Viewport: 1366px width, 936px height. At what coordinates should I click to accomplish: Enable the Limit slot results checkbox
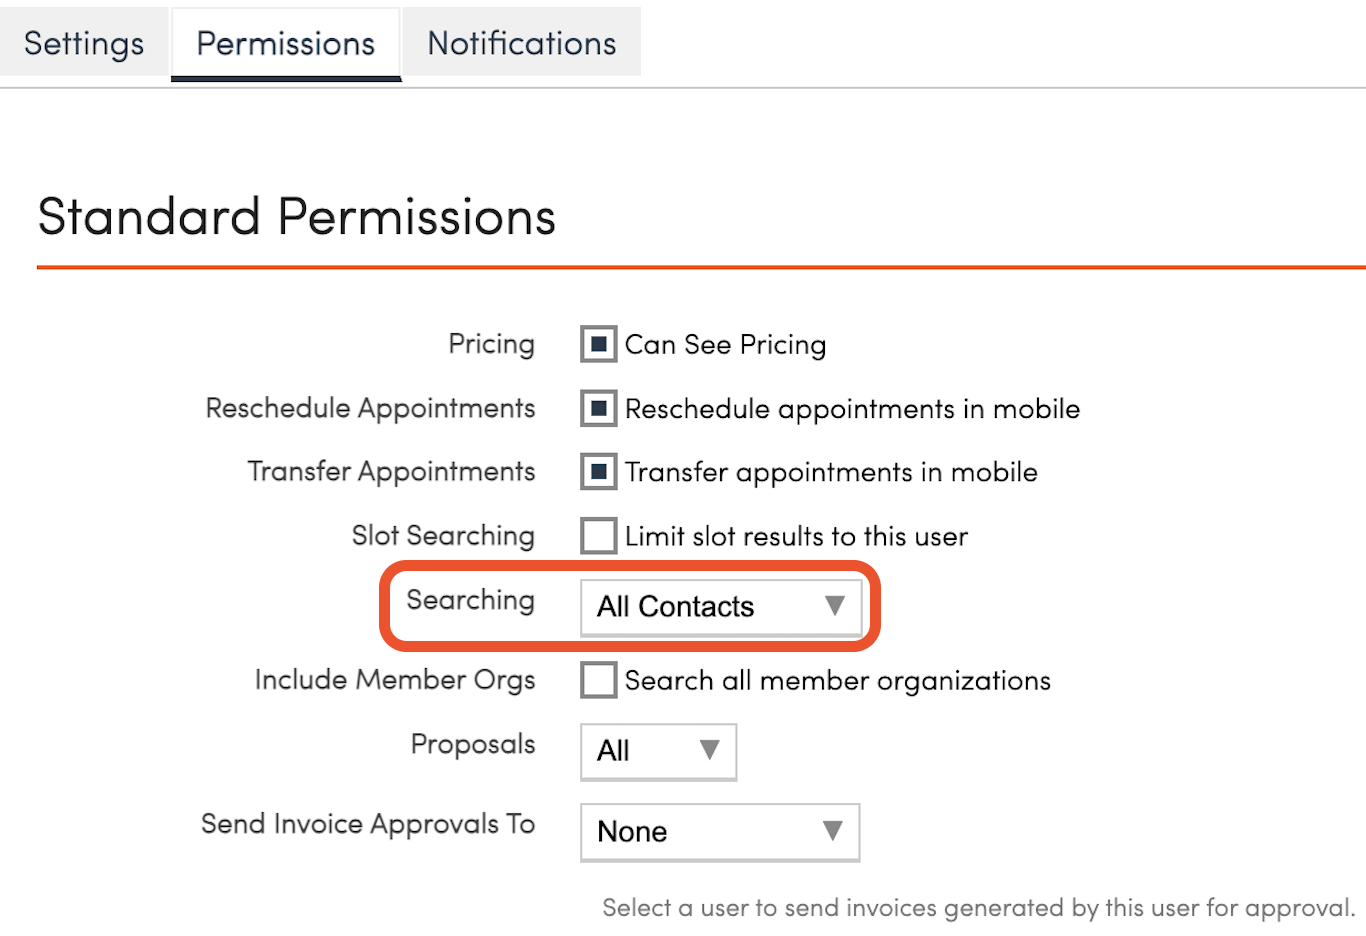point(599,535)
